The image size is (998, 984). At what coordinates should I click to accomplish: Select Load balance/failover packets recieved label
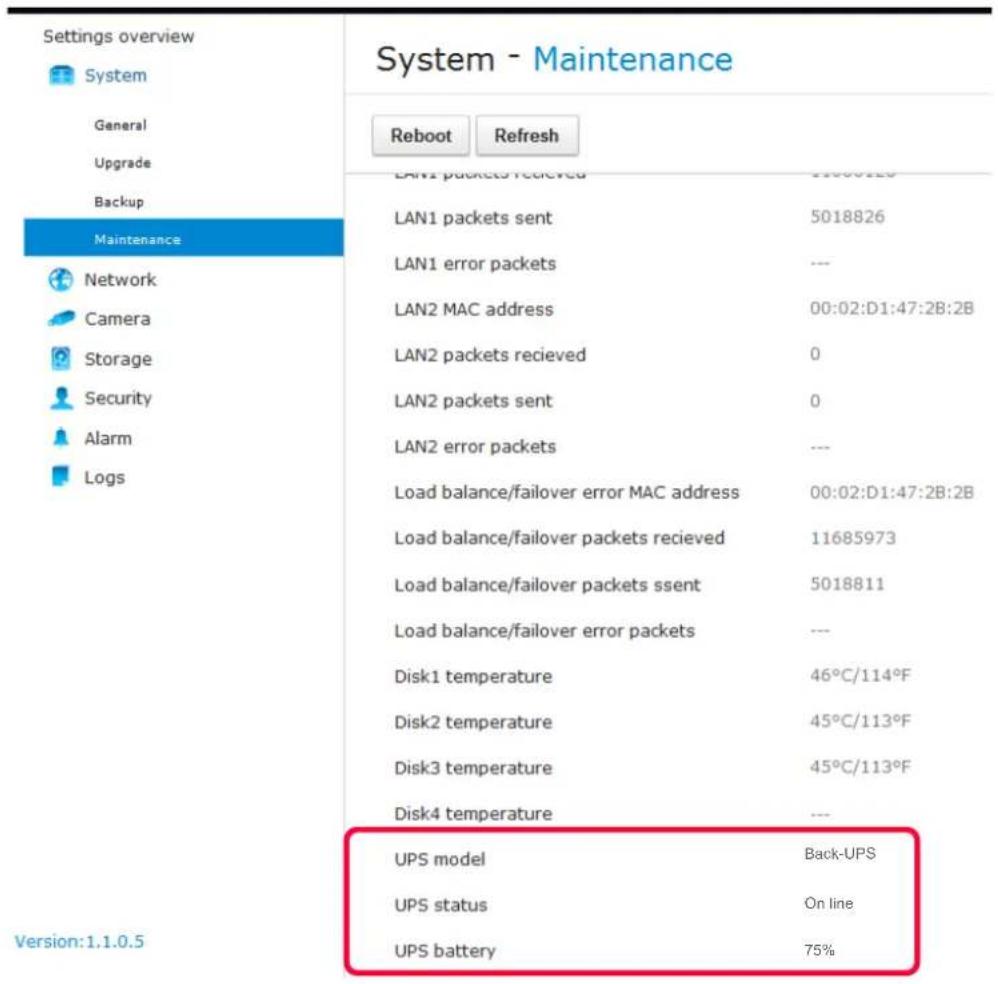[x=559, y=538]
